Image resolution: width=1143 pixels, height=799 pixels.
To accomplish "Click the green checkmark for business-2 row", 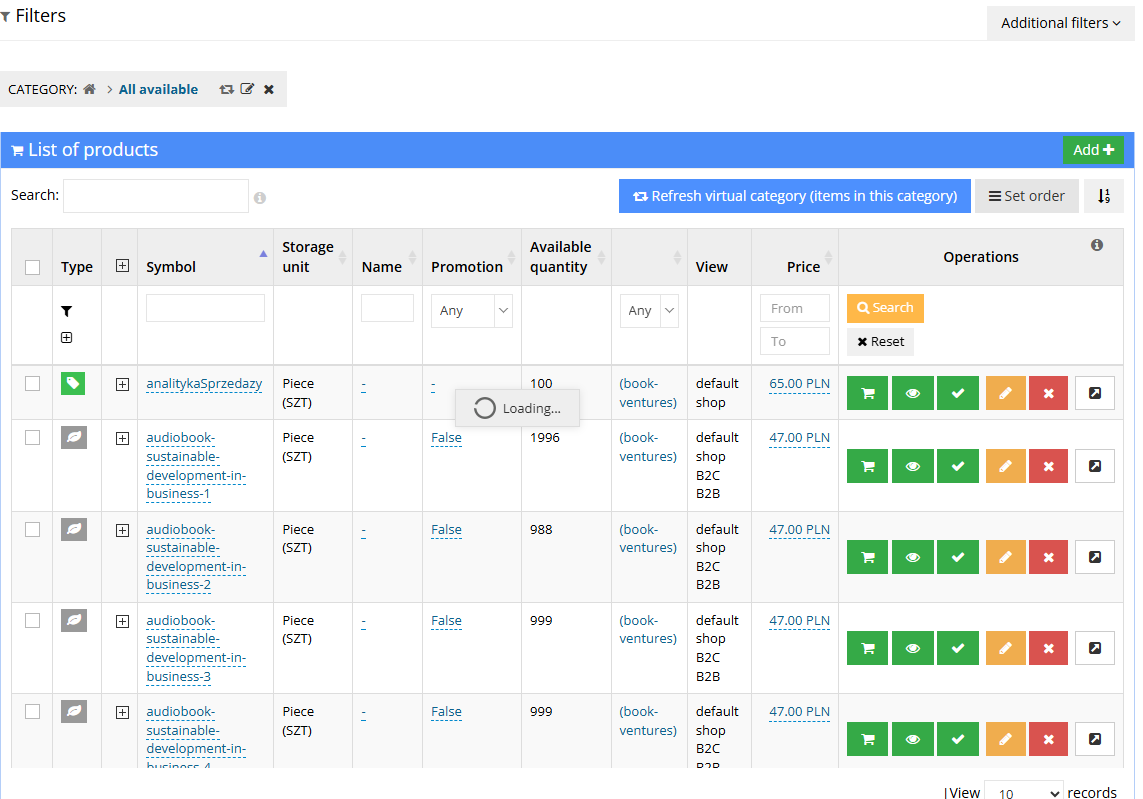I will point(958,557).
